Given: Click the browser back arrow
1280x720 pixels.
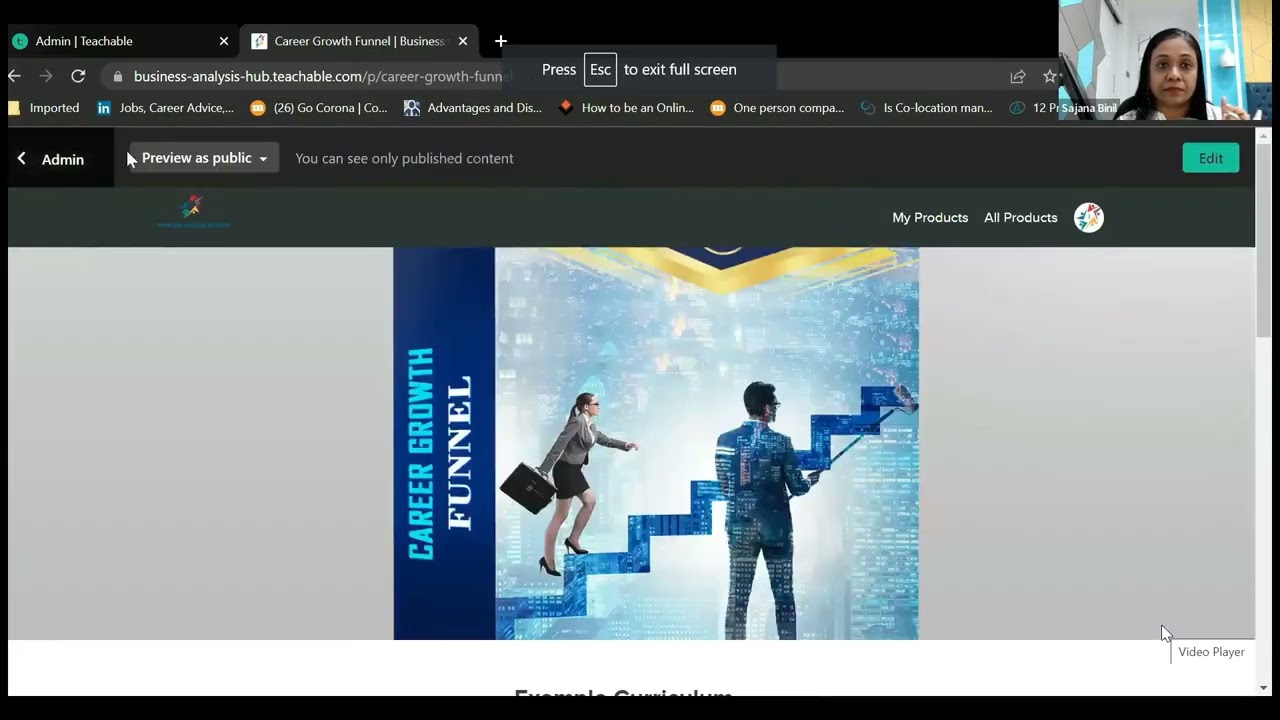Looking at the screenshot, I should click(14, 76).
